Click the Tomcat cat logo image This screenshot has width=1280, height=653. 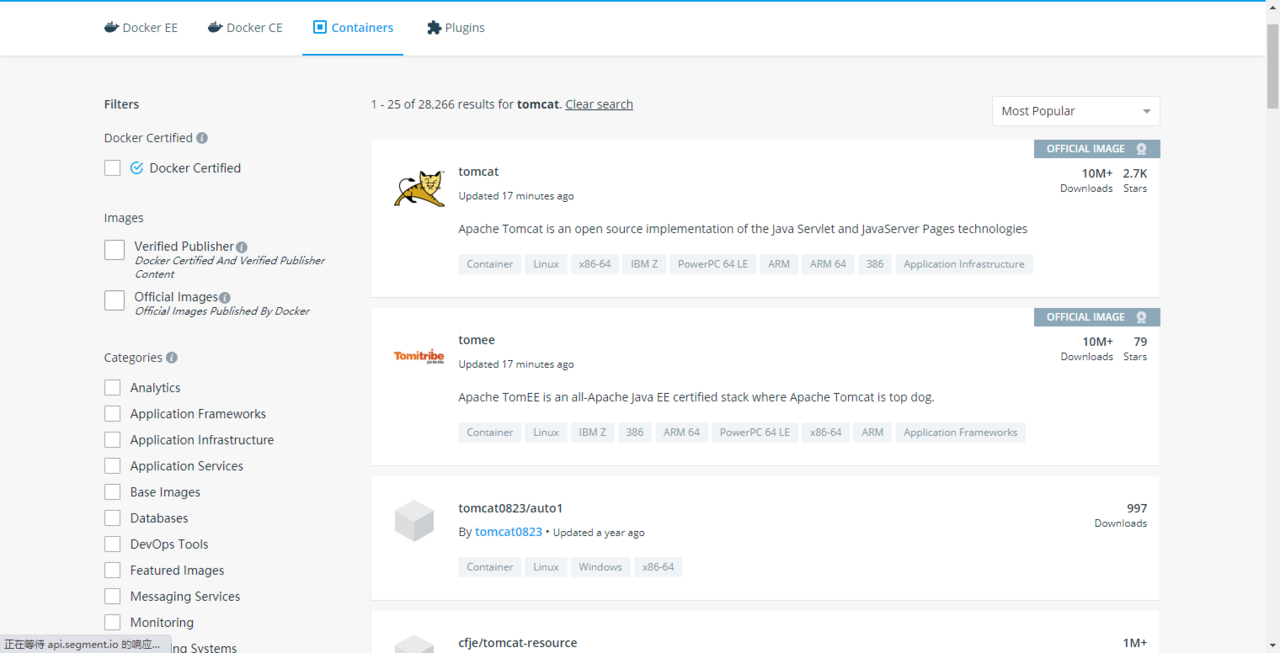click(419, 189)
